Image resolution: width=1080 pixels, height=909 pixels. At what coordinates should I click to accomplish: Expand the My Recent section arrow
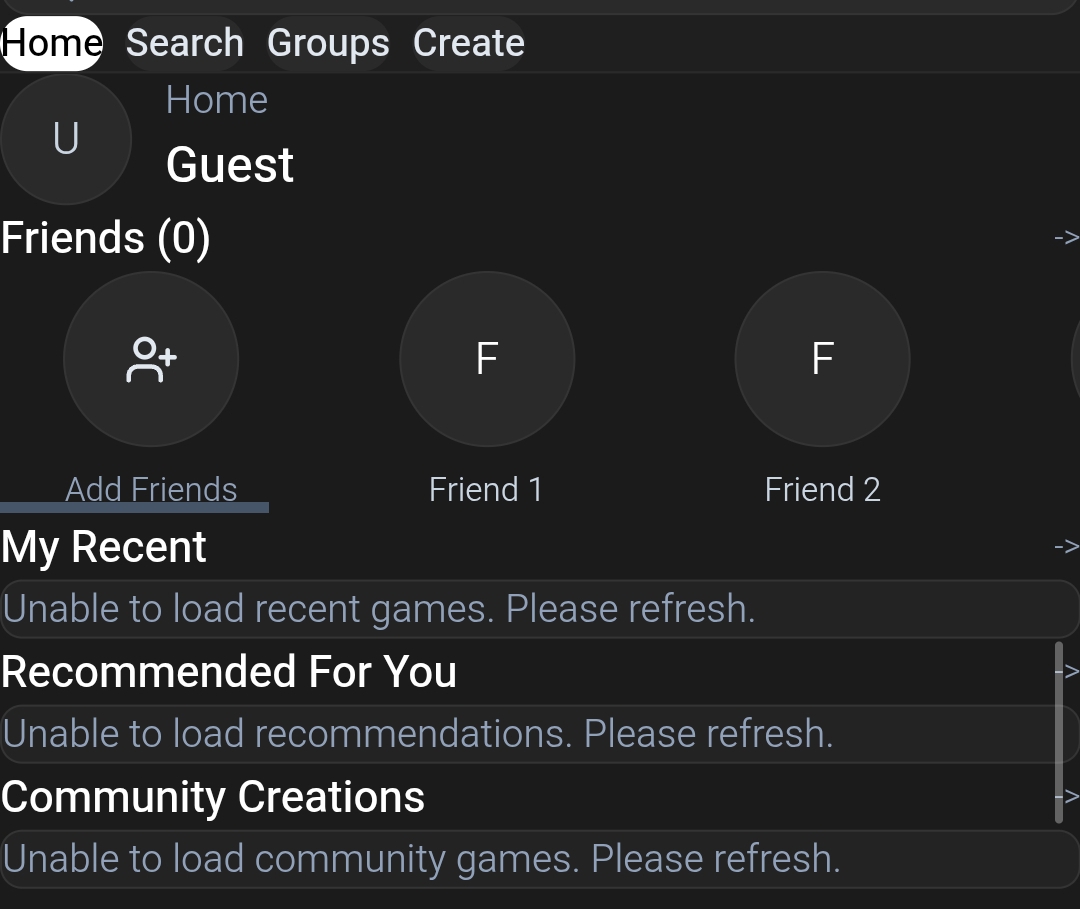click(1066, 546)
